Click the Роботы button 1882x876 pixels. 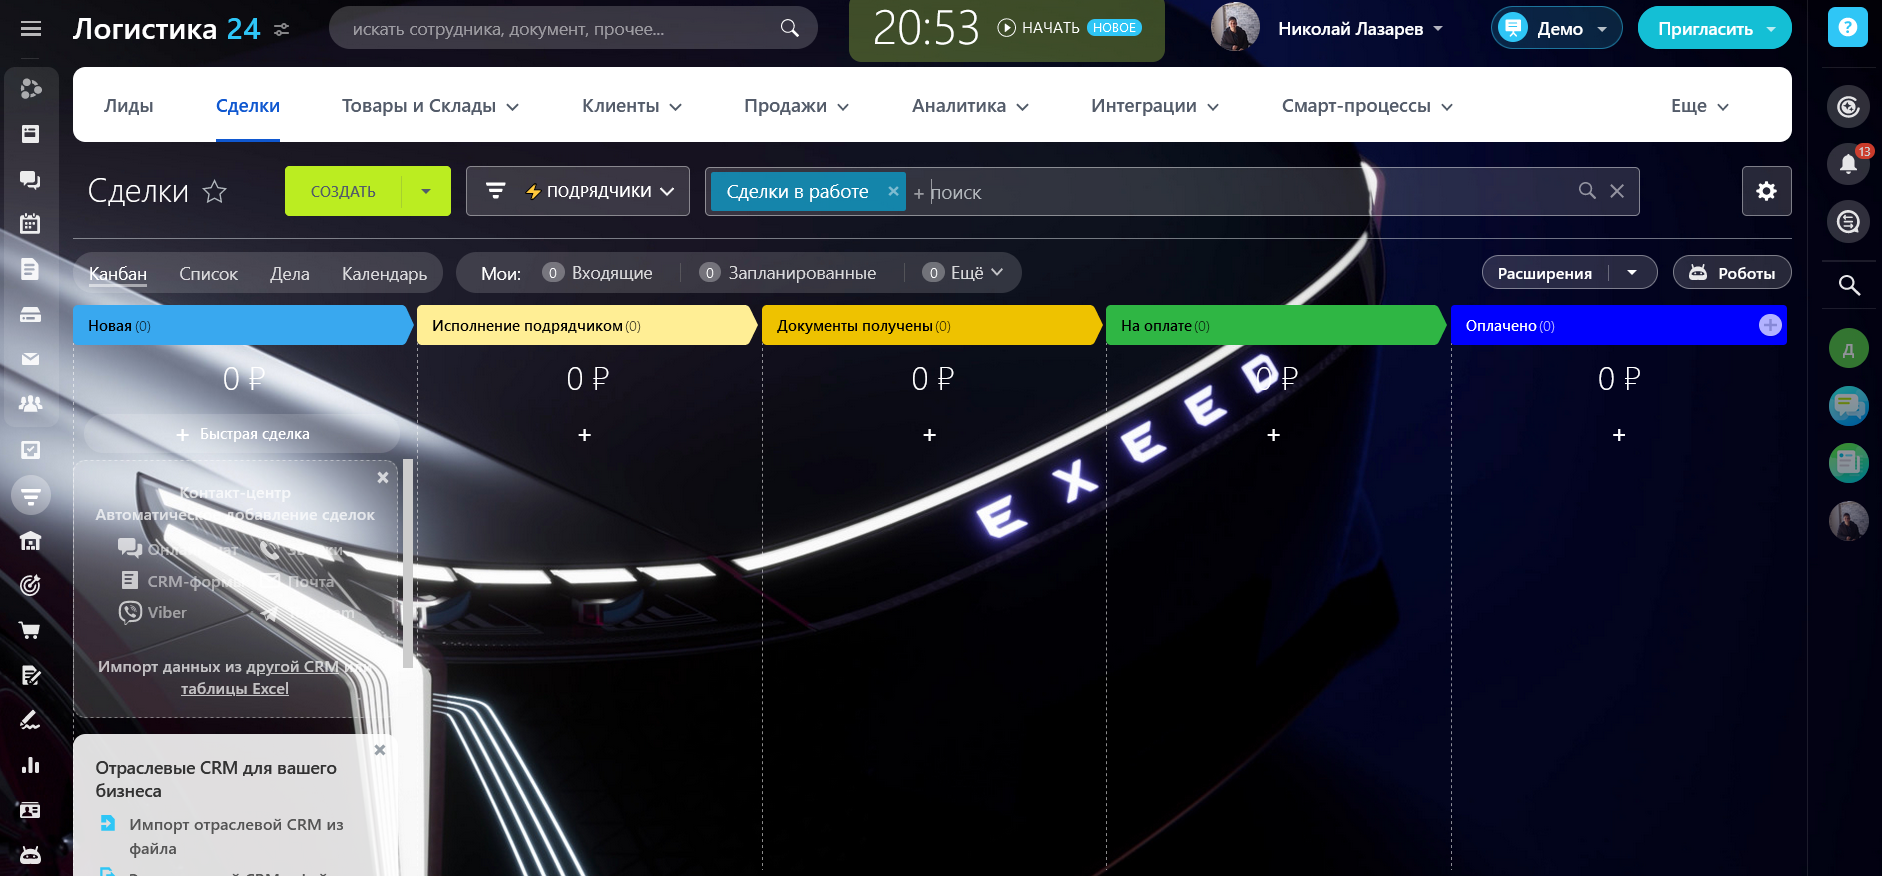point(1731,273)
